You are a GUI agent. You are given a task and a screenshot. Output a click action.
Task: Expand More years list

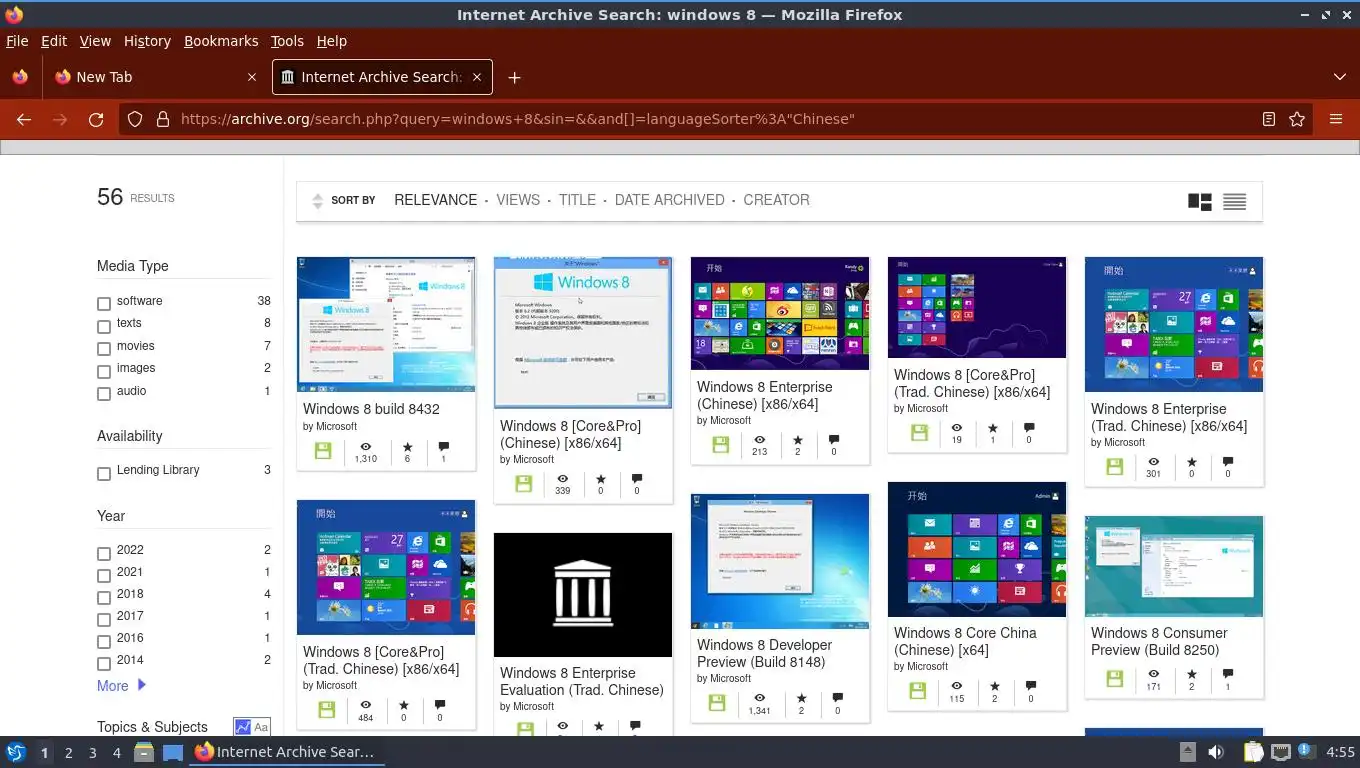(x=121, y=686)
